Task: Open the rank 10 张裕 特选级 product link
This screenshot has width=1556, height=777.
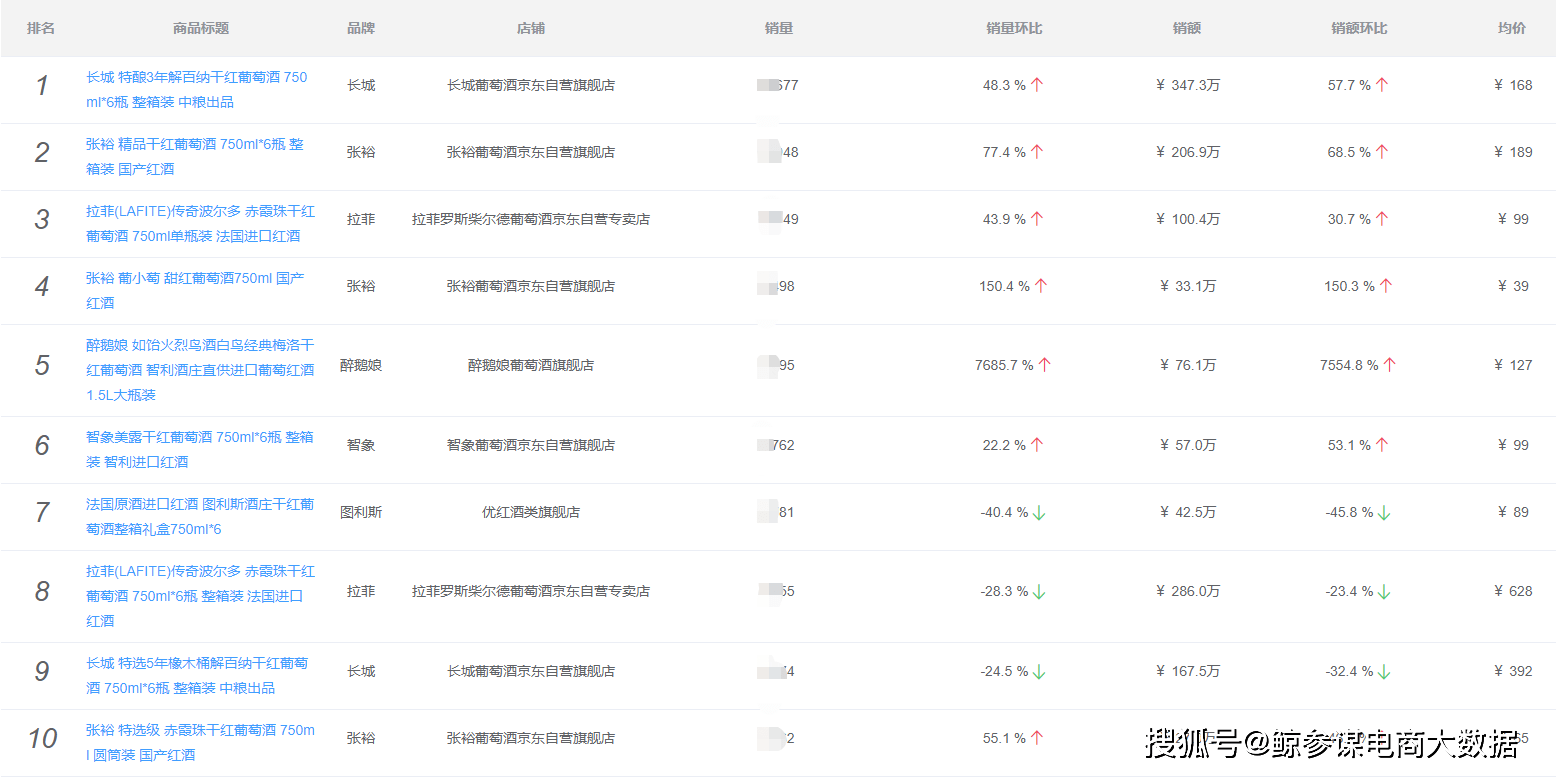Action: point(200,742)
